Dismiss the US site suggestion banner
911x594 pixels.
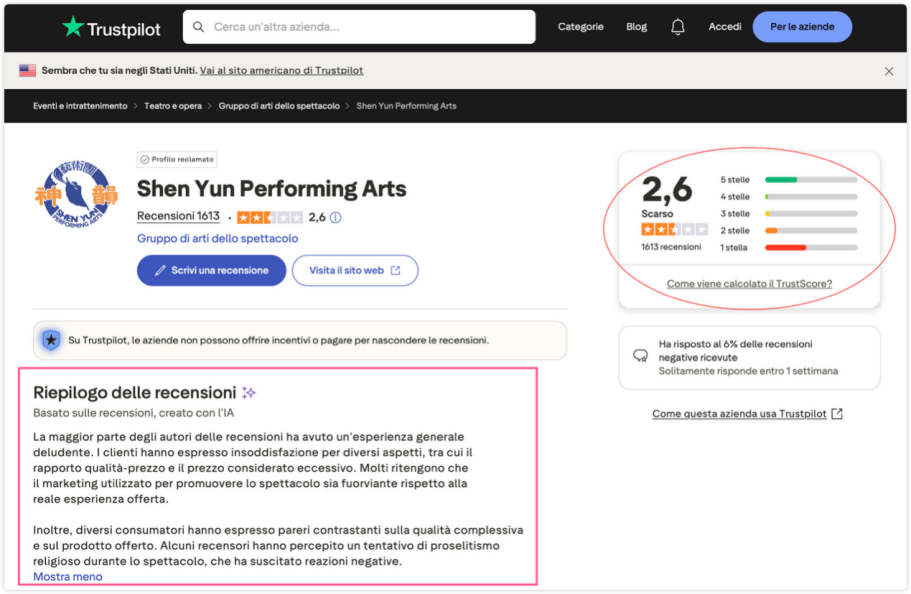pyautogui.click(x=889, y=71)
